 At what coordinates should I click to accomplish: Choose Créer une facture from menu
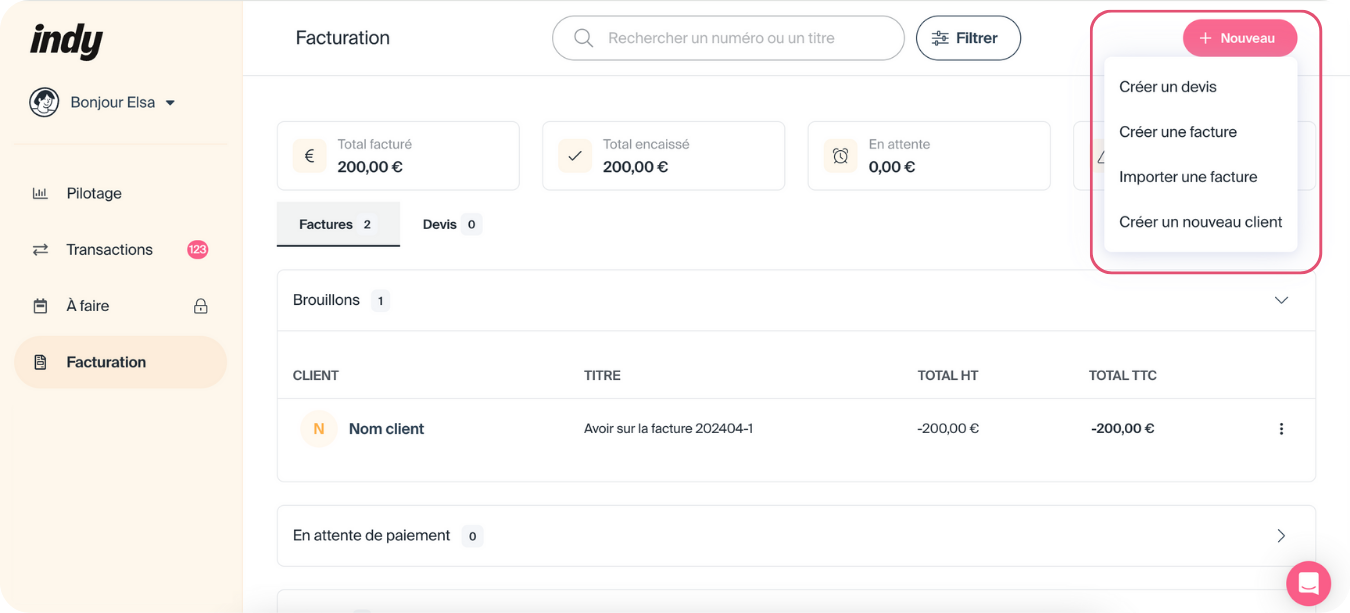click(1178, 132)
